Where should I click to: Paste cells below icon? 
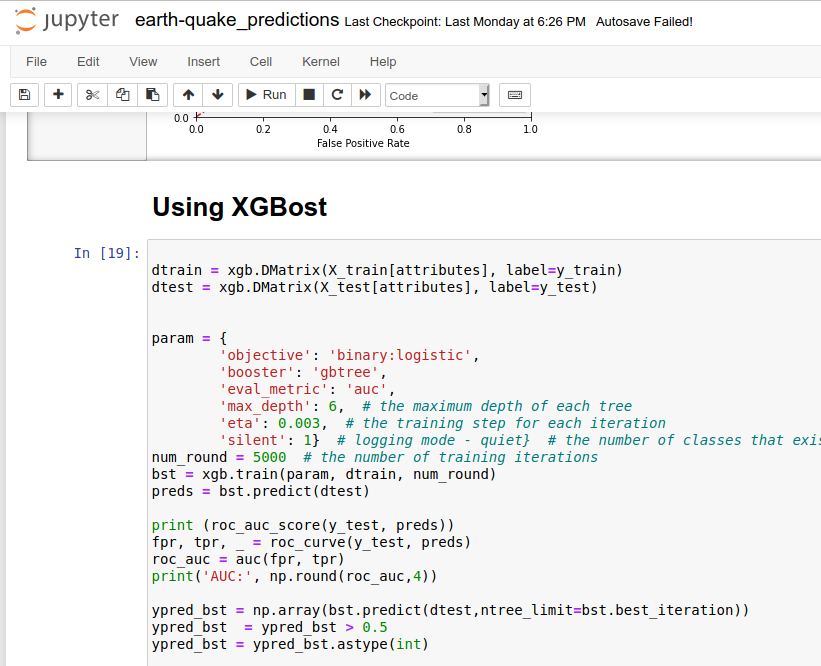click(x=152, y=95)
